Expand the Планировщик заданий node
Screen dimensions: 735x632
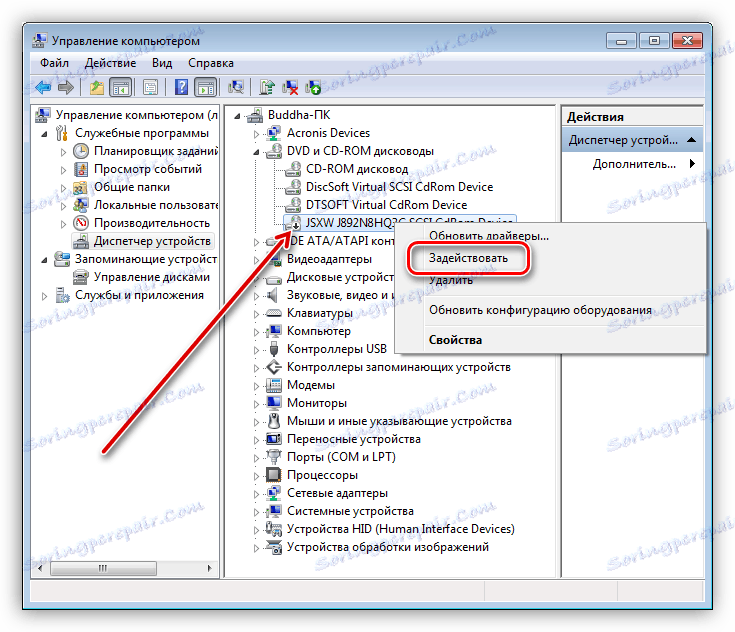(63, 152)
